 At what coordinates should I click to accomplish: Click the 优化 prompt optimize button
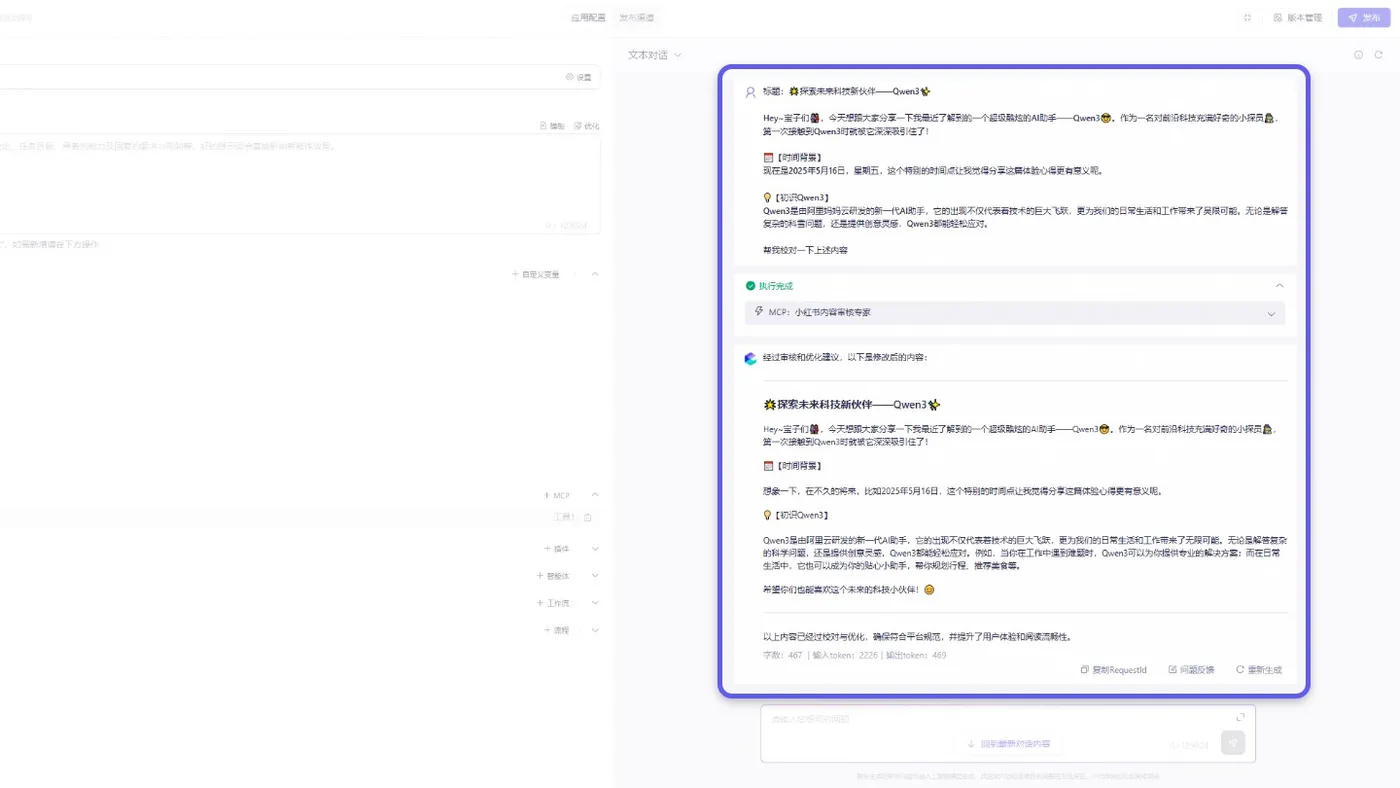click(x=587, y=126)
